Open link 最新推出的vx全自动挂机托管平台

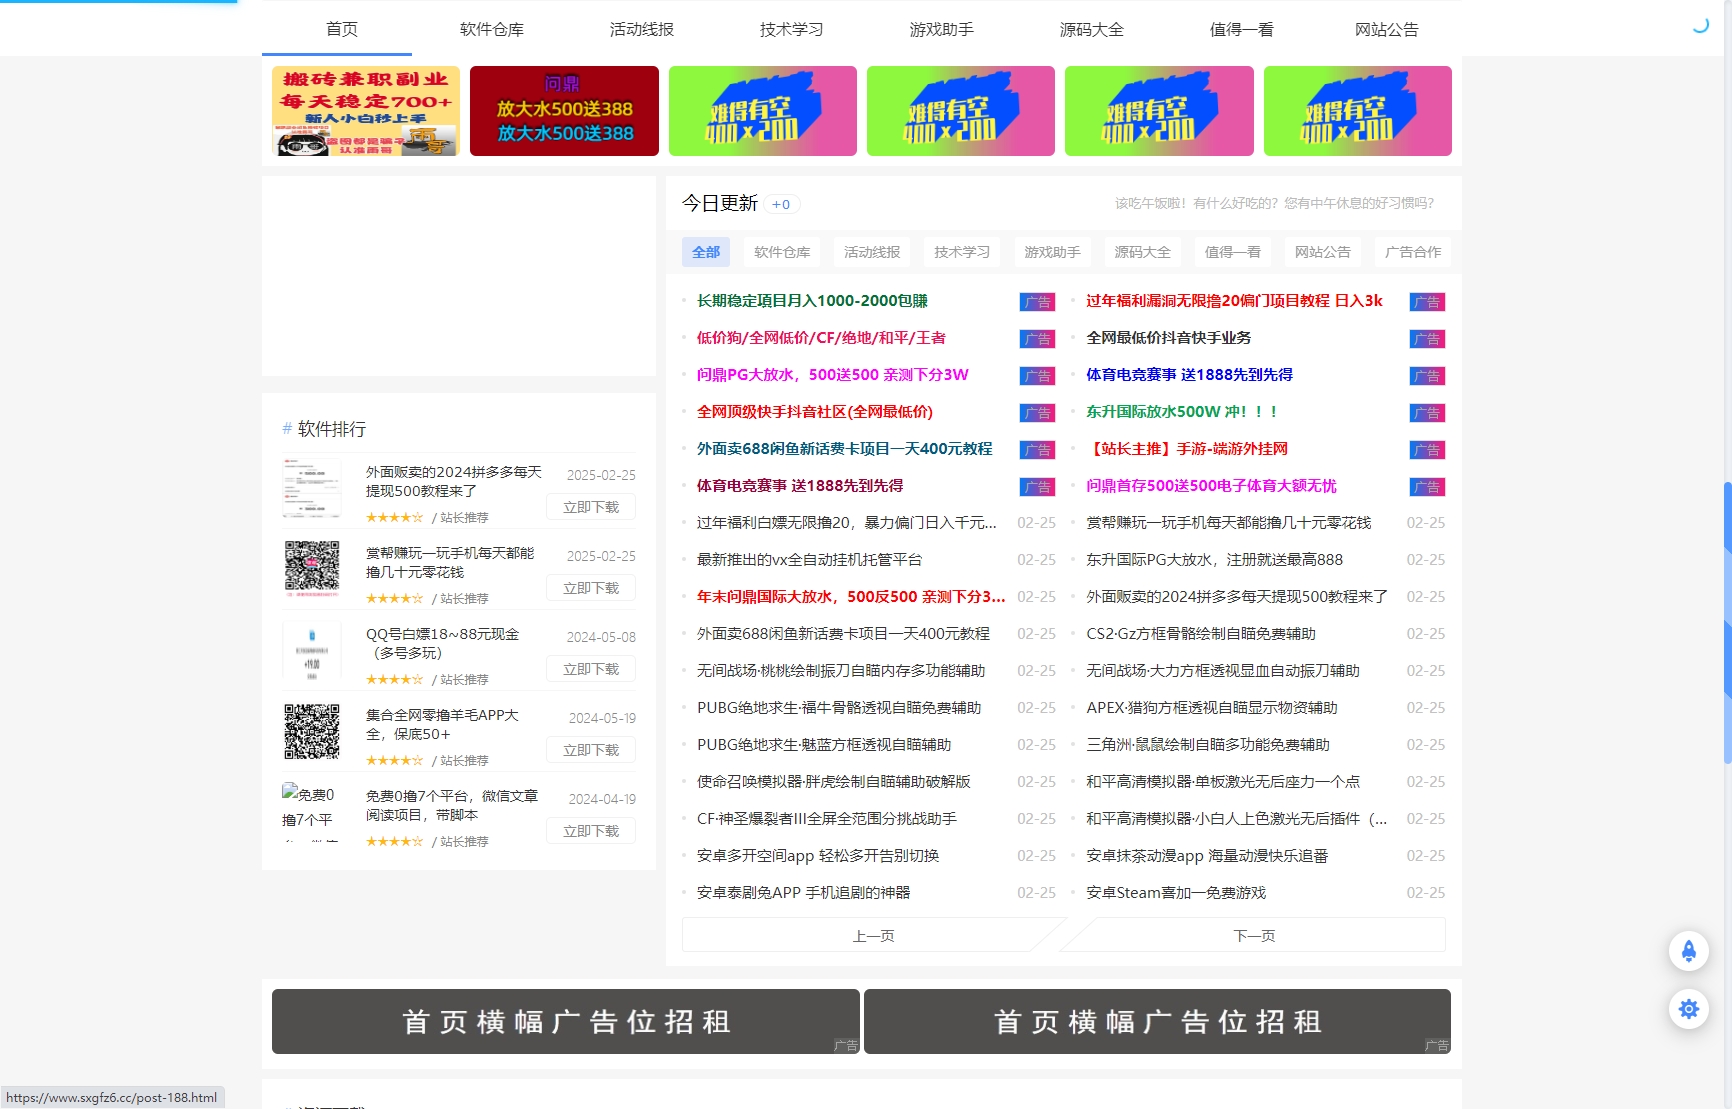(809, 560)
